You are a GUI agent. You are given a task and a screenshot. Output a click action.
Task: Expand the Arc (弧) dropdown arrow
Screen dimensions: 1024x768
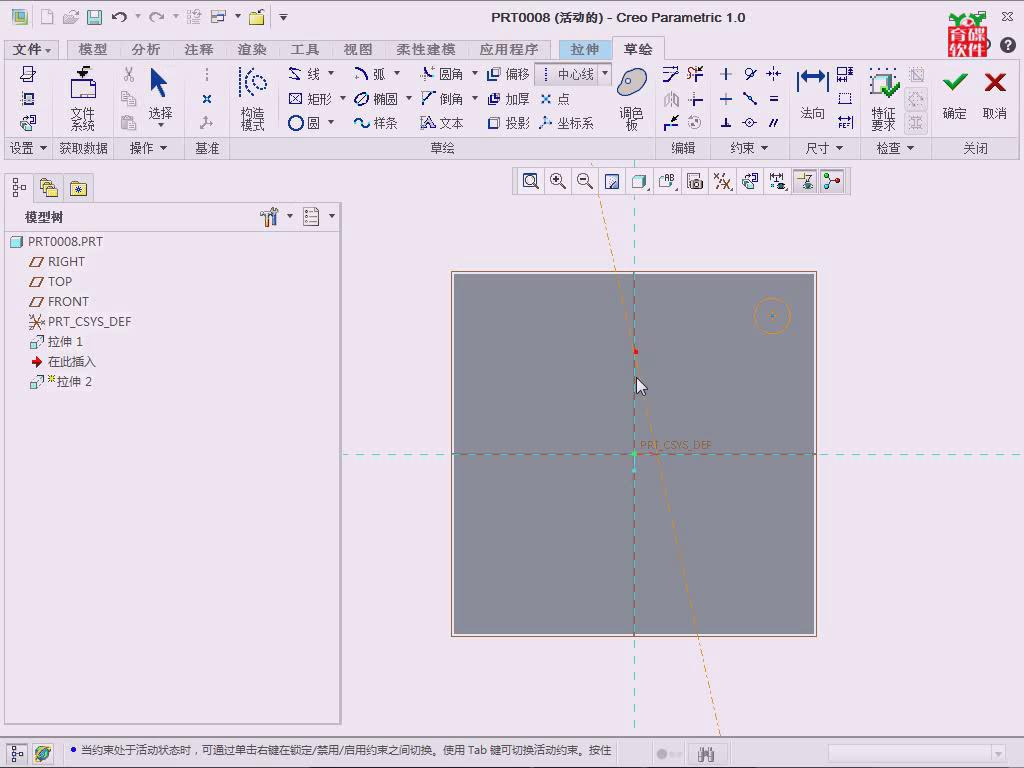397,73
